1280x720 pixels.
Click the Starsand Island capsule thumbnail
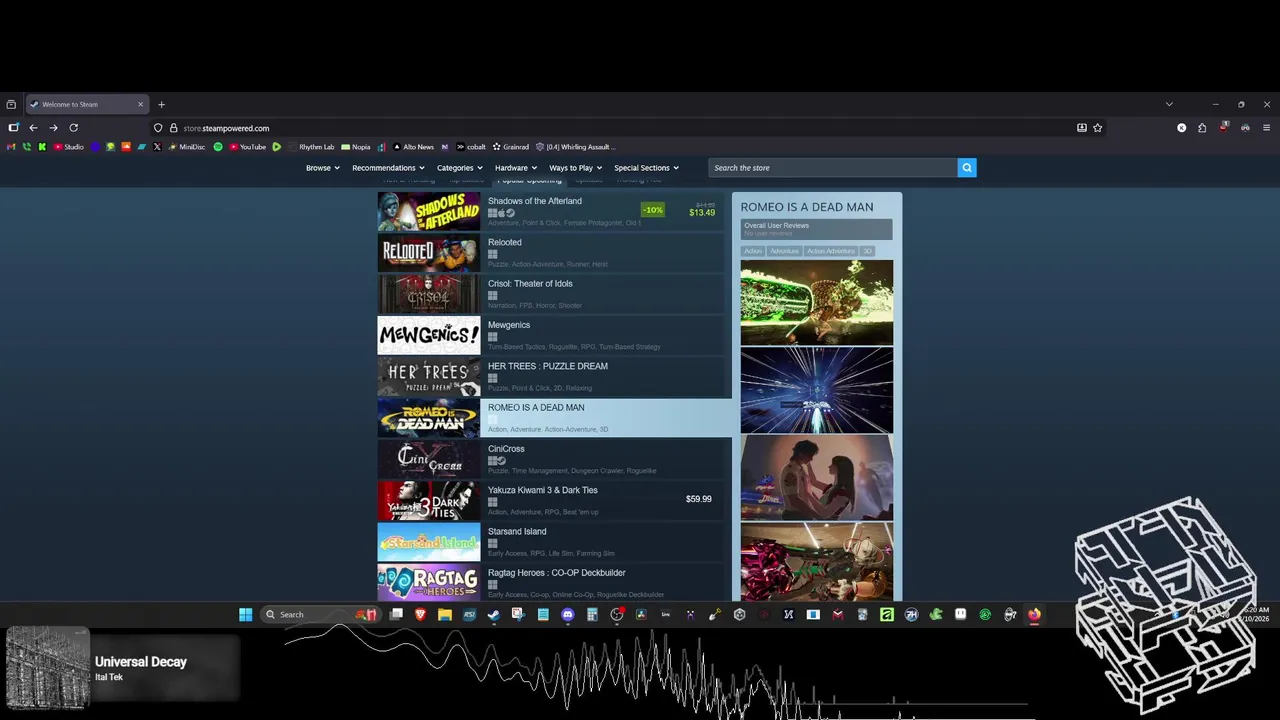(x=429, y=542)
